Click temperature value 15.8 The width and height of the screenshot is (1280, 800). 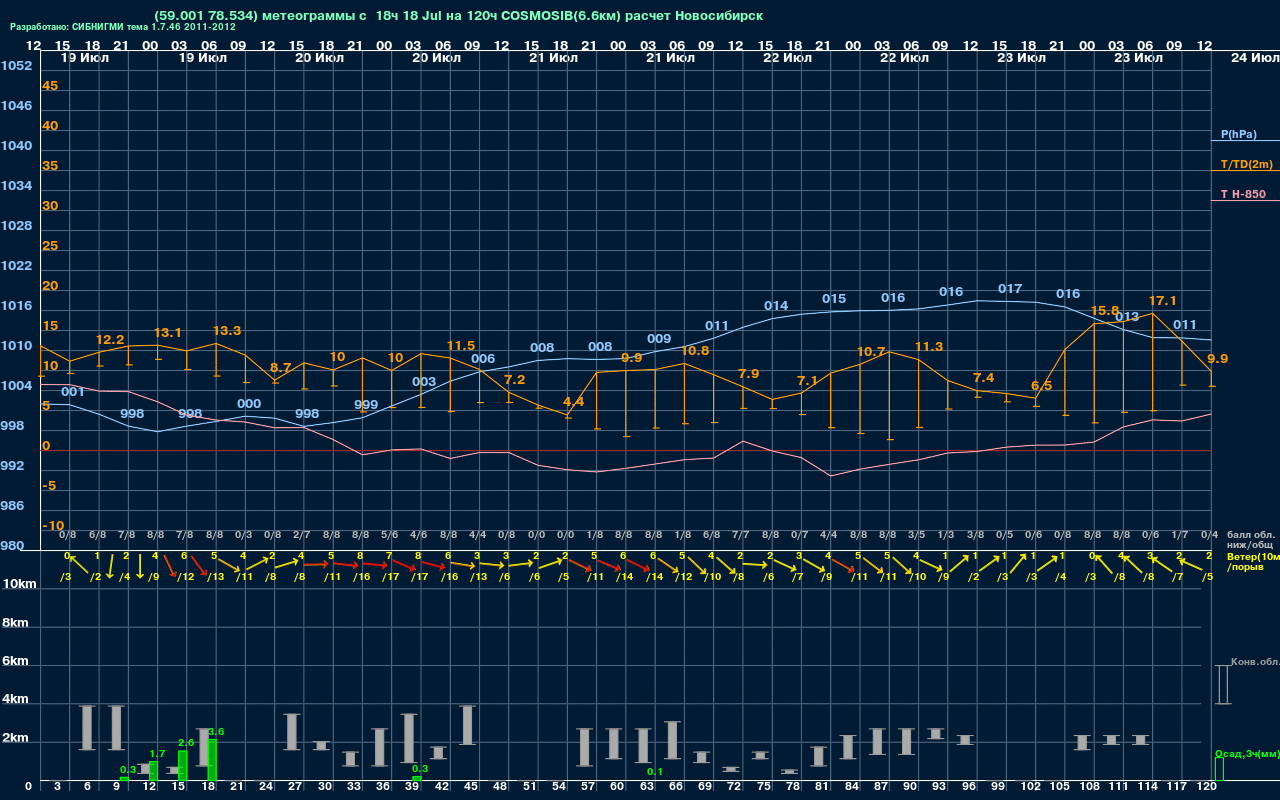1105,311
